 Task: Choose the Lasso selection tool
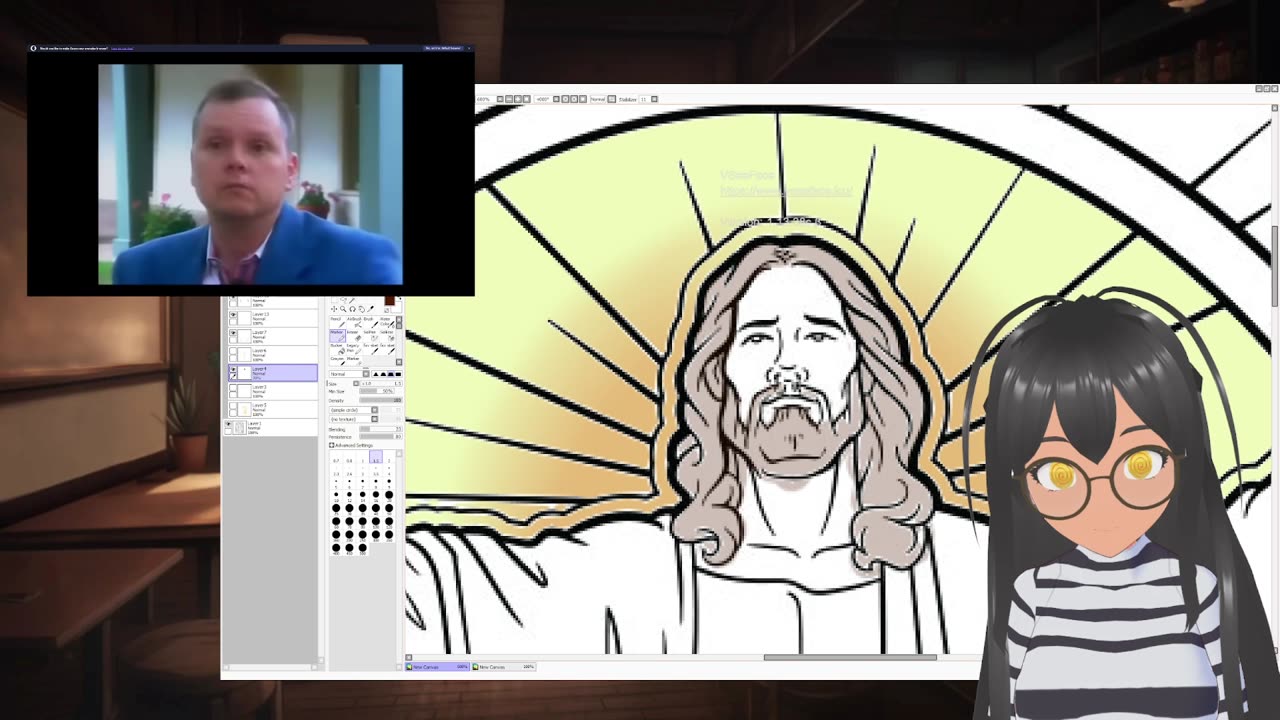pyautogui.click(x=343, y=299)
